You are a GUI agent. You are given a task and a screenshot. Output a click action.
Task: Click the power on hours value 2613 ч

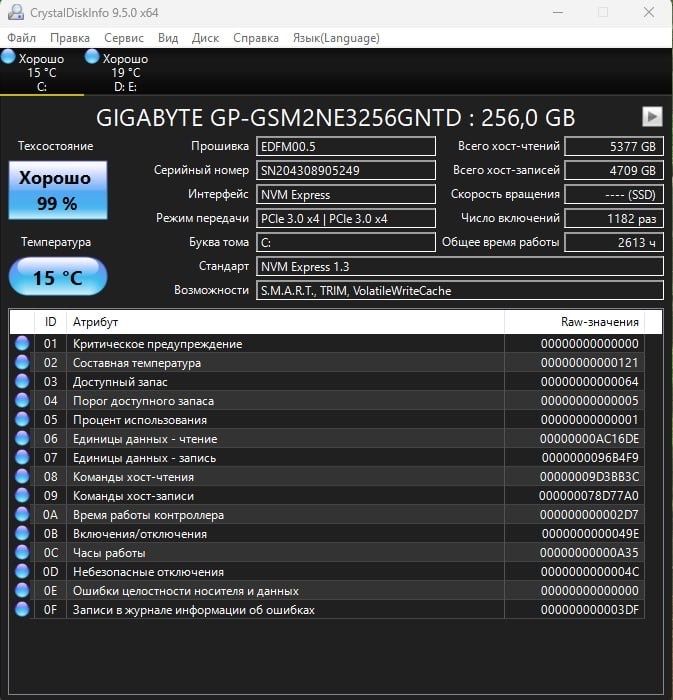point(614,243)
